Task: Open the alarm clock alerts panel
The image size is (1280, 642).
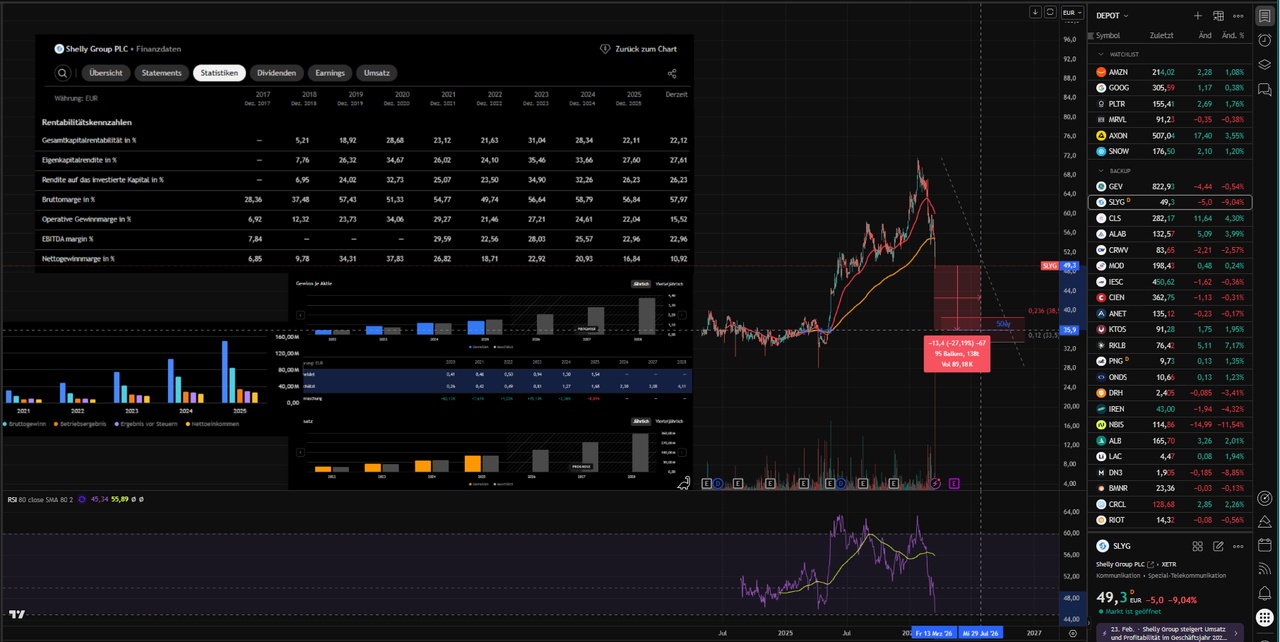Action: point(1265,40)
